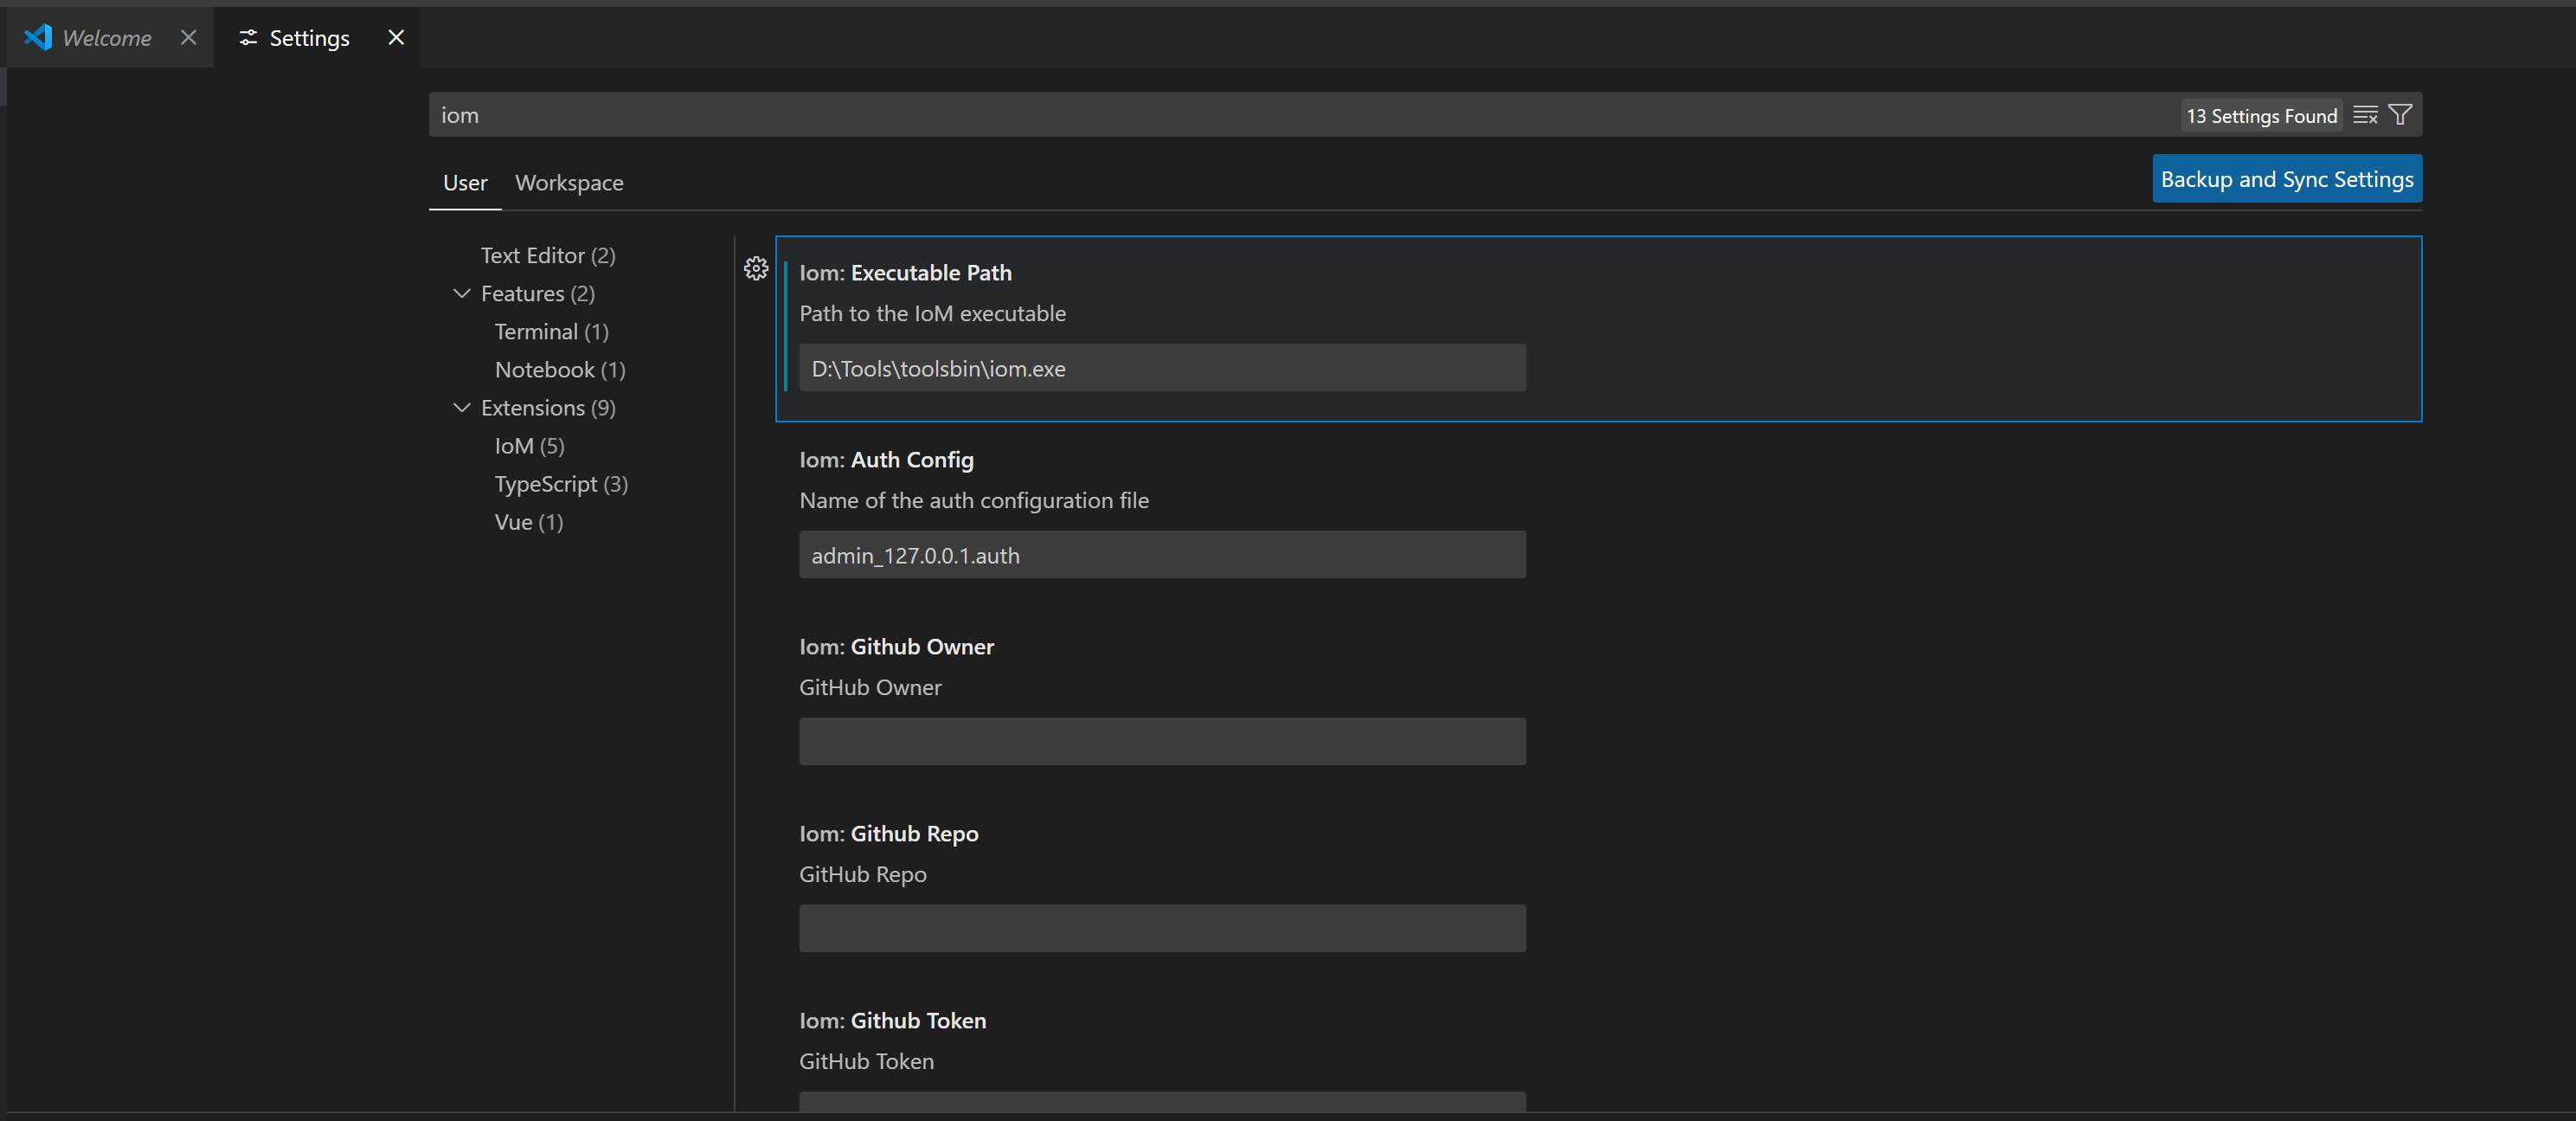Click the 'GitHub Token' description text
Screen dimensions: 2576x1121
tap(866, 1061)
